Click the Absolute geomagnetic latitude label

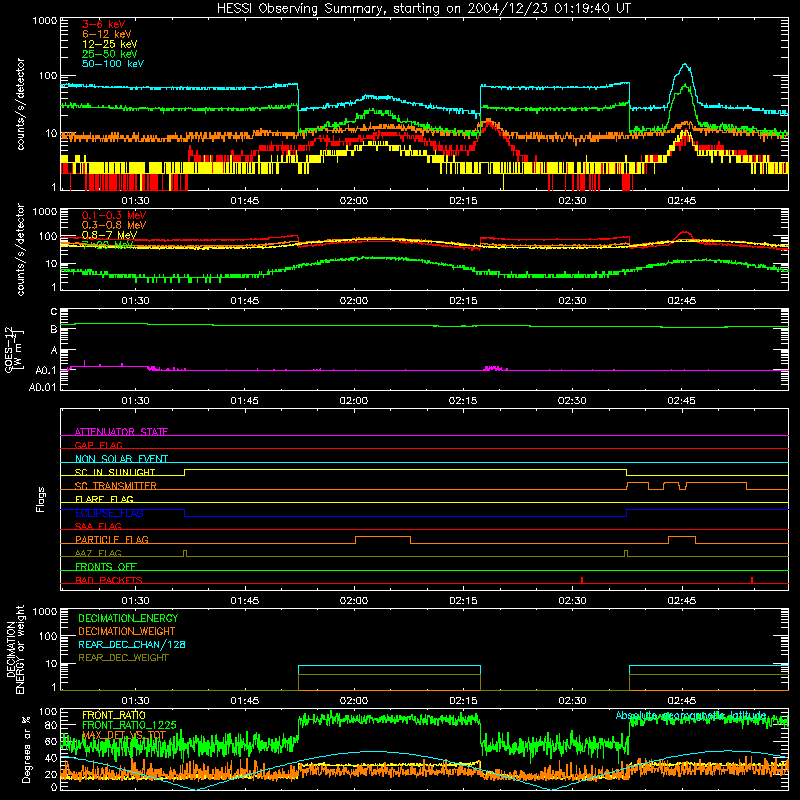click(x=691, y=715)
